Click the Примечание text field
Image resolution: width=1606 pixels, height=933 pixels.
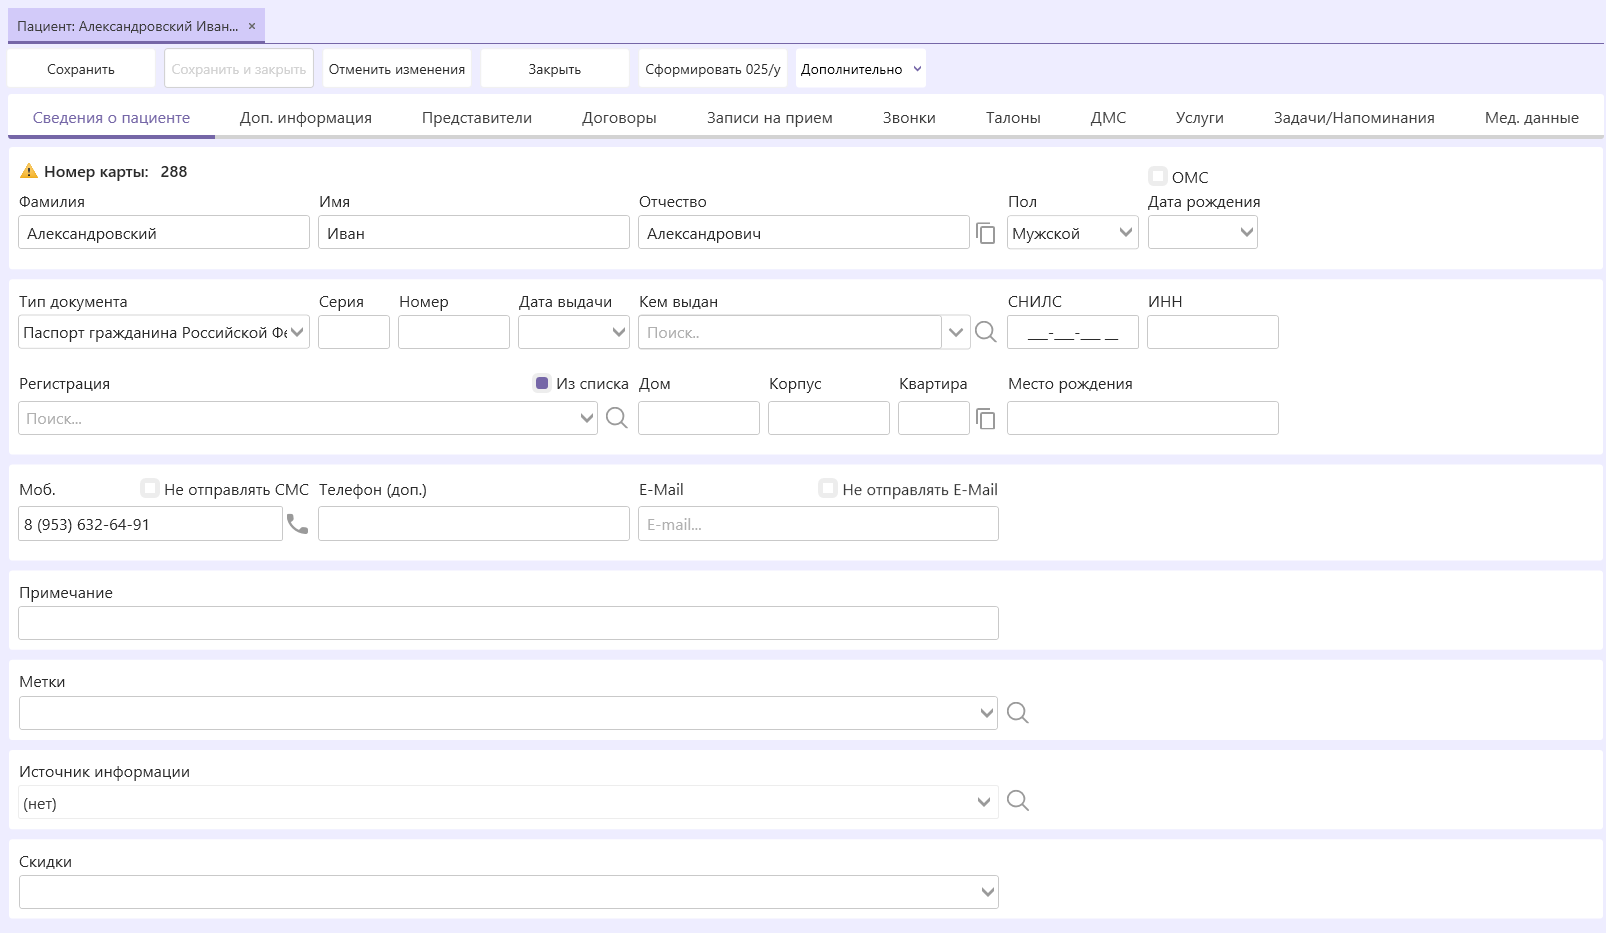tap(508, 623)
